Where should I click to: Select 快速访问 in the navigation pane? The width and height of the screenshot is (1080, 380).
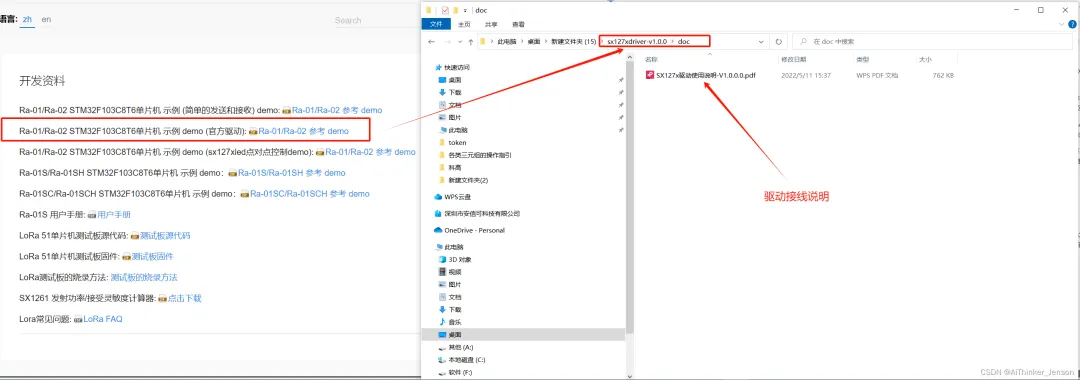(x=457, y=67)
